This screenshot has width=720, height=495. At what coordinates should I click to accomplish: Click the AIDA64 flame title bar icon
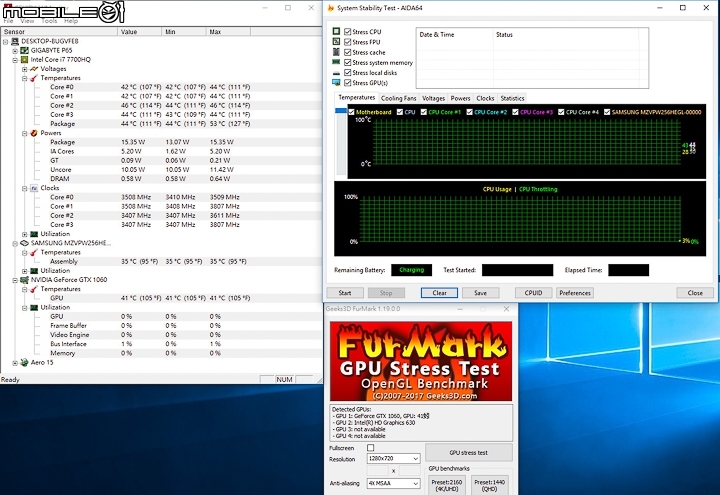coord(331,8)
